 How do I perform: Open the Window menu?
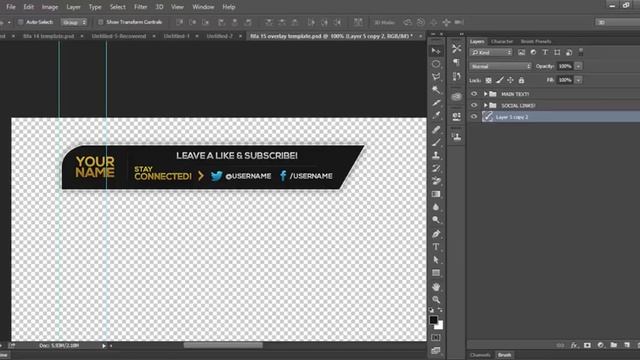tap(203, 7)
